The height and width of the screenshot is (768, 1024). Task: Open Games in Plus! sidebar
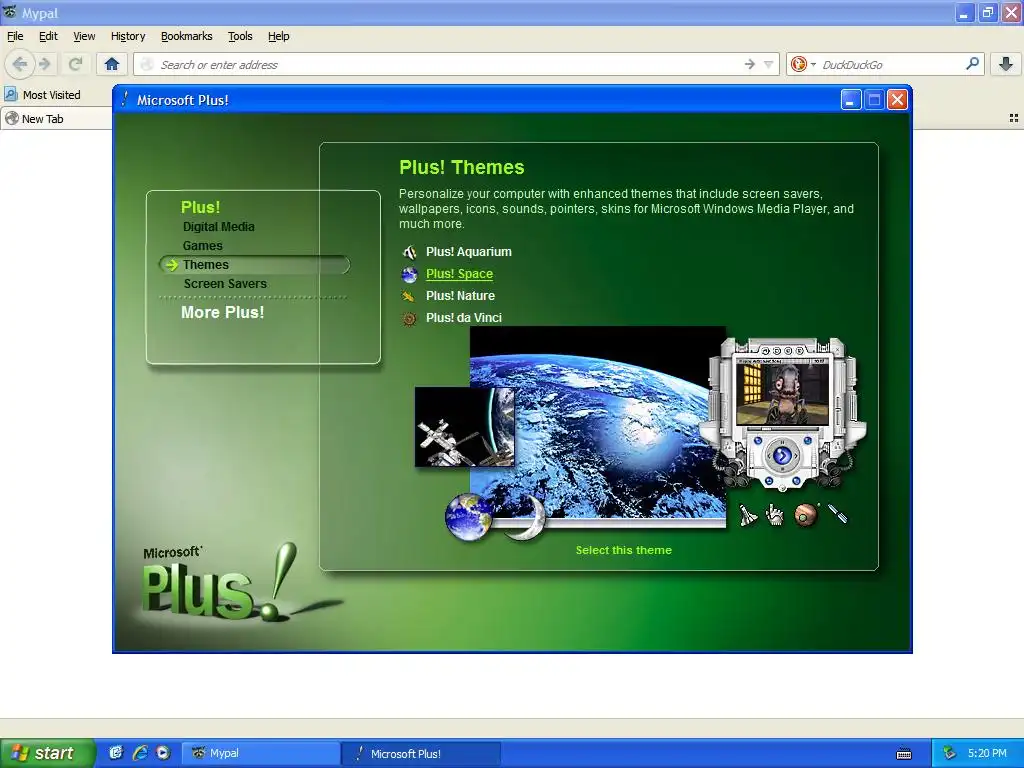pyautogui.click(x=202, y=246)
